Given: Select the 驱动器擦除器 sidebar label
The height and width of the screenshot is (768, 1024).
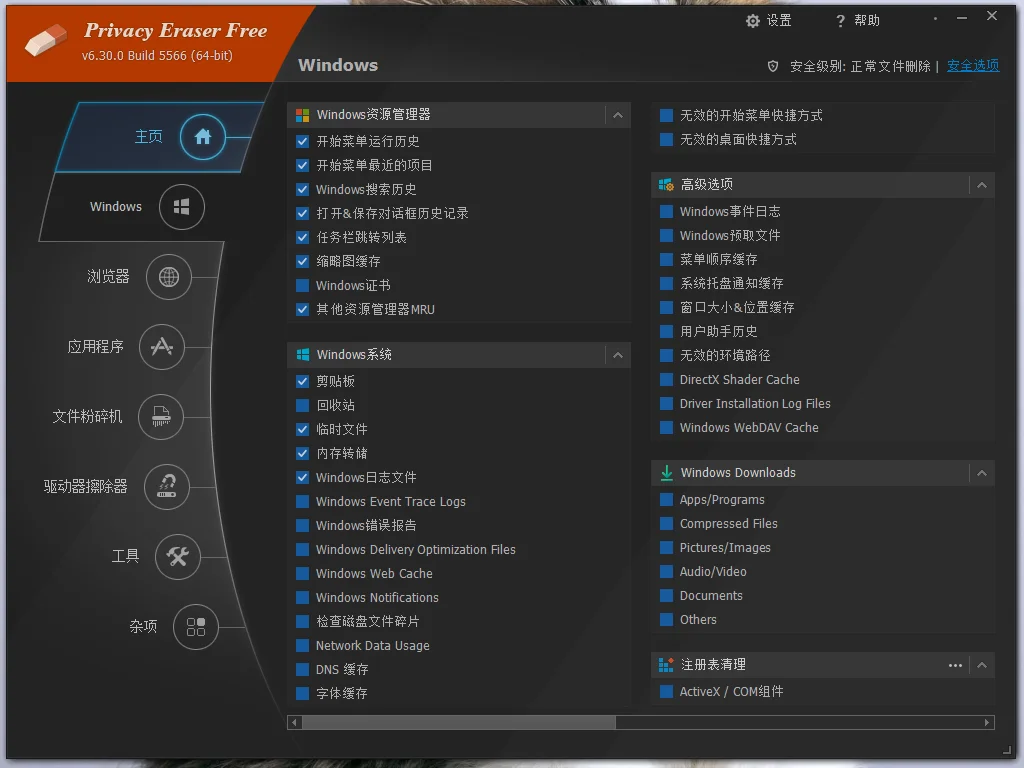Looking at the screenshot, I should pyautogui.click(x=85, y=487).
